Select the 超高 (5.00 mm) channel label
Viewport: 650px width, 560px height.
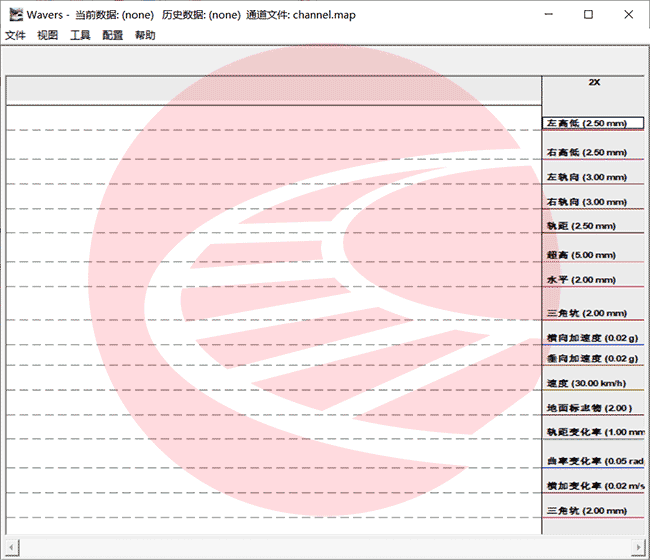(581, 255)
